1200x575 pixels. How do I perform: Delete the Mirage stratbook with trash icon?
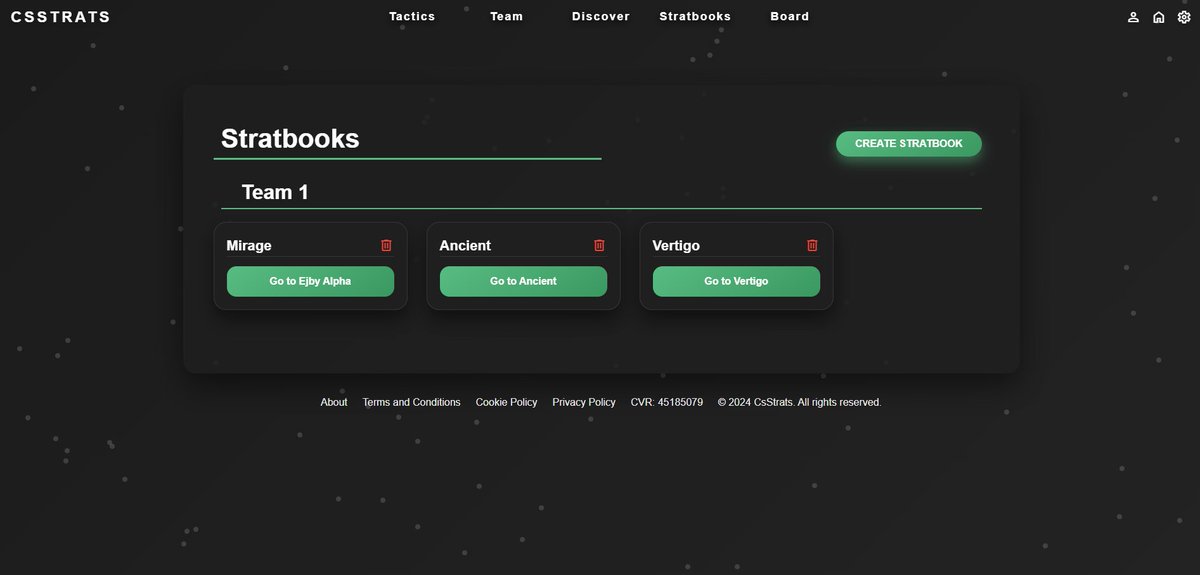click(386, 245)
